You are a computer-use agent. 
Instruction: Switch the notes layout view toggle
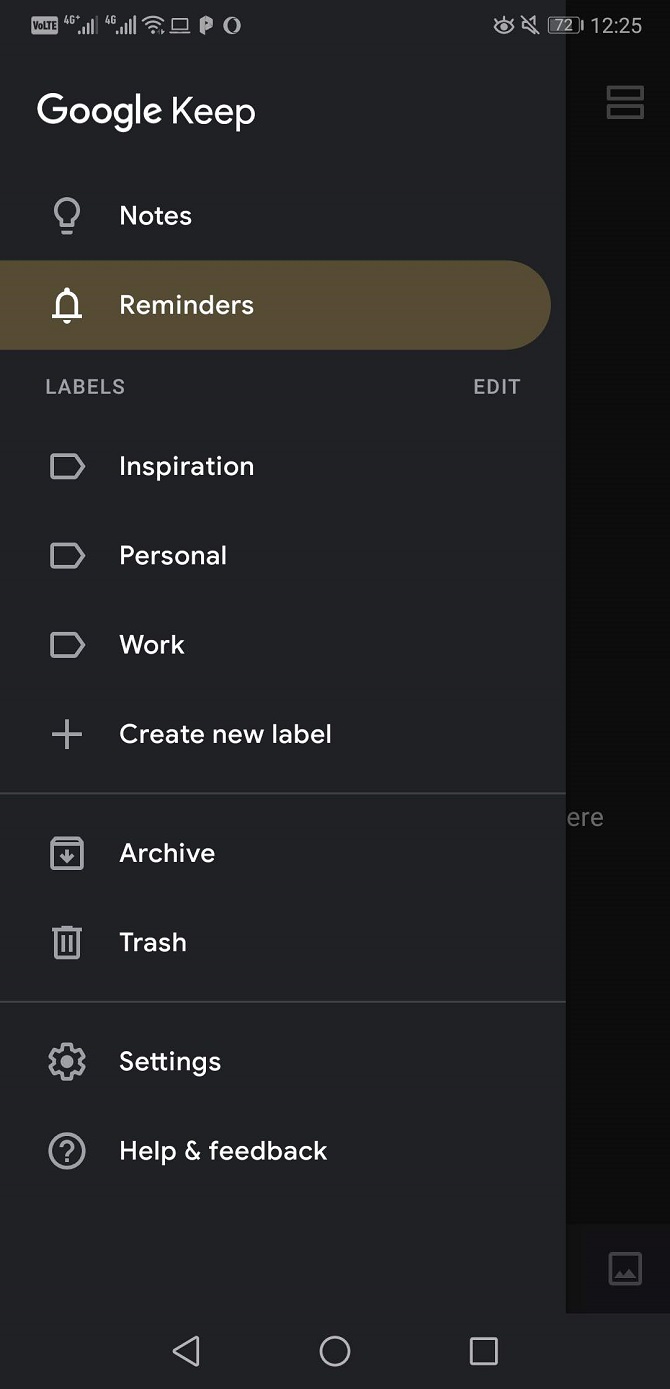pos(625,102)
